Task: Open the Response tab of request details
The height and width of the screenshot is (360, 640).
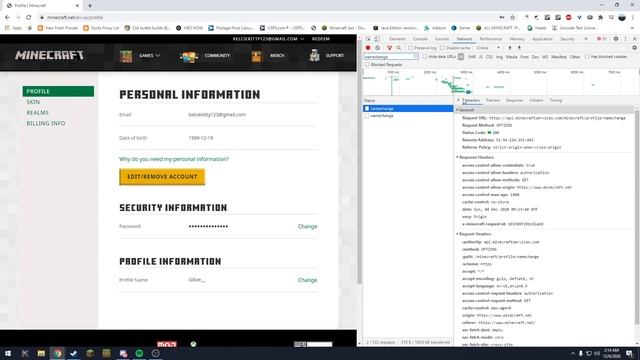Action: [514, 100]
